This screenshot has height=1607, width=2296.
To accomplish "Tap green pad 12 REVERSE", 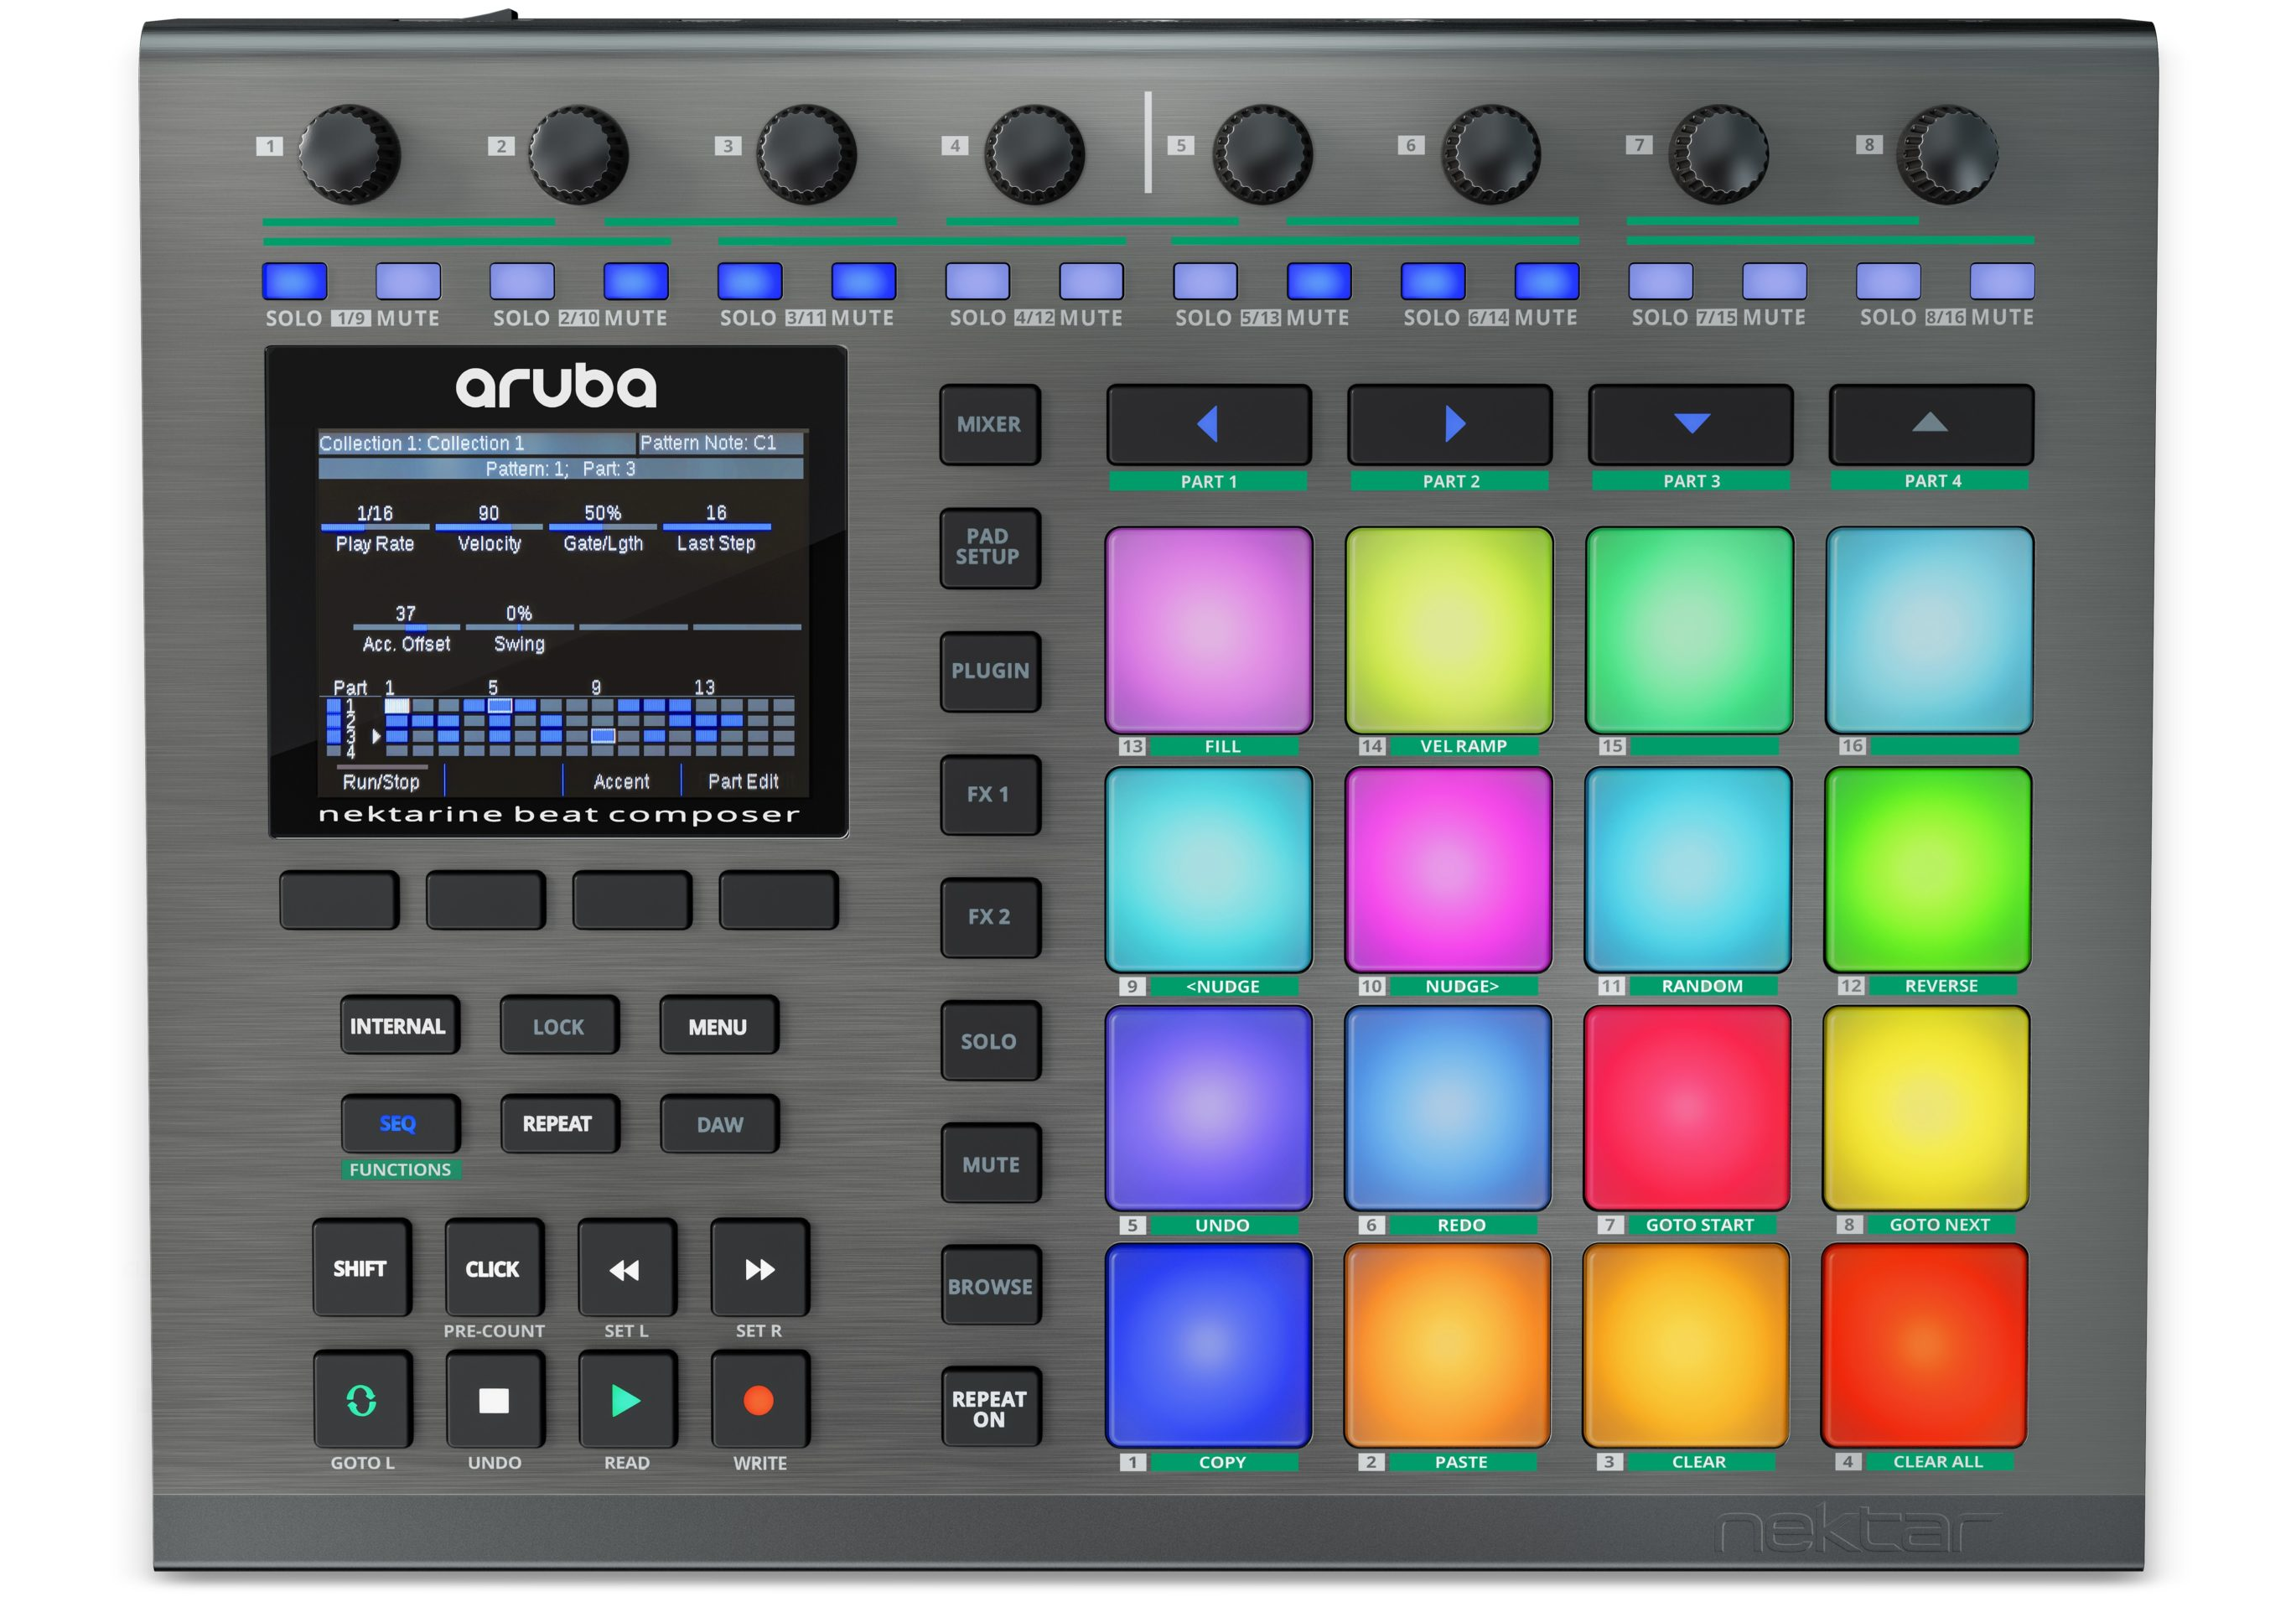I will tap(1928, 869).
